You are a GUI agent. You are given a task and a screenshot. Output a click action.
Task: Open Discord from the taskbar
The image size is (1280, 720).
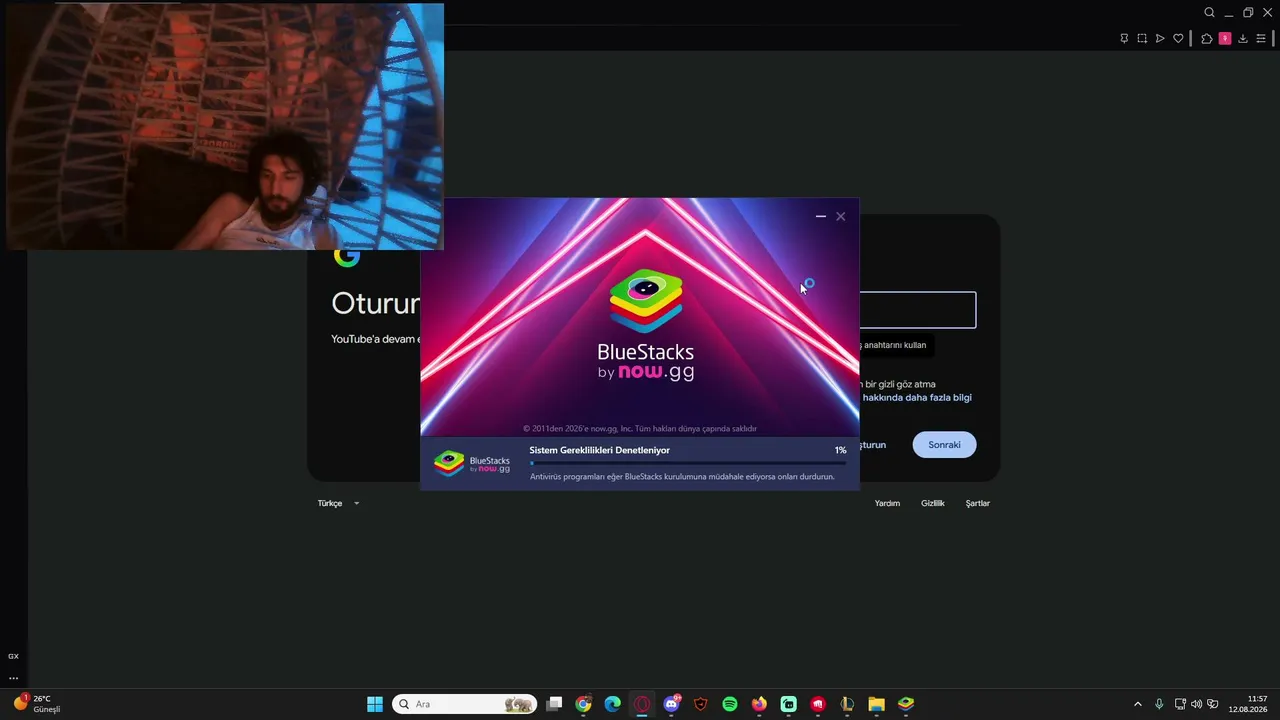[x=671, y=704]
